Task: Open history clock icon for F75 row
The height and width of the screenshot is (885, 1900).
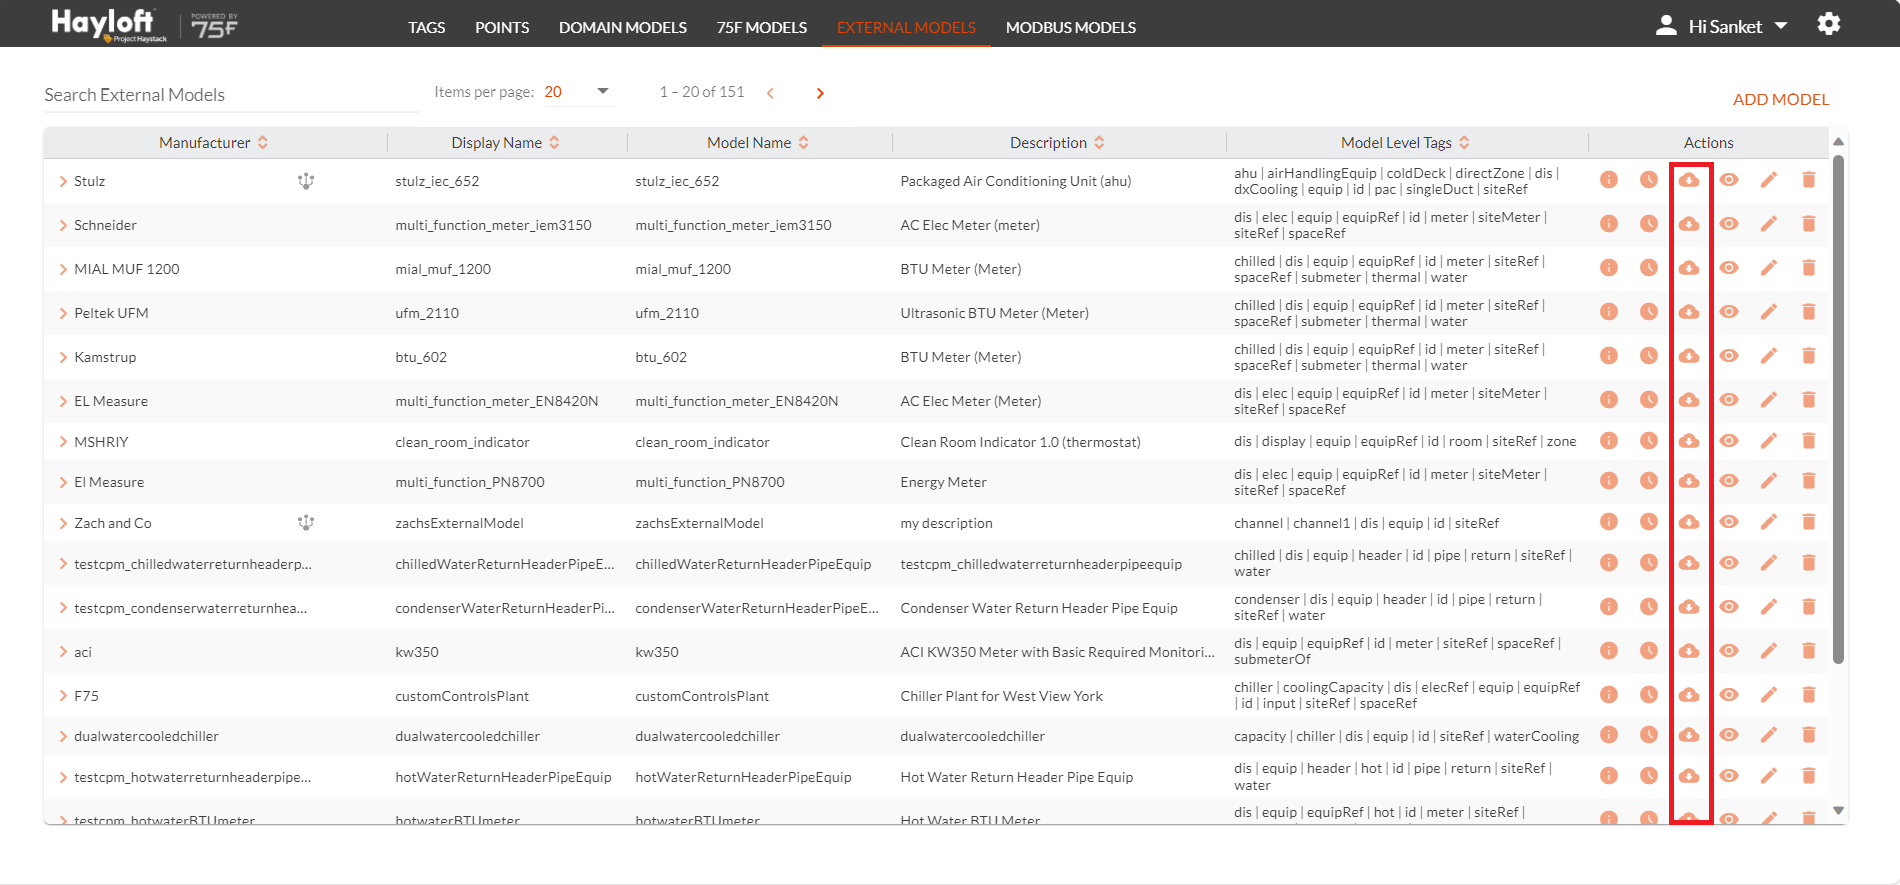Action: (1649, 695)
